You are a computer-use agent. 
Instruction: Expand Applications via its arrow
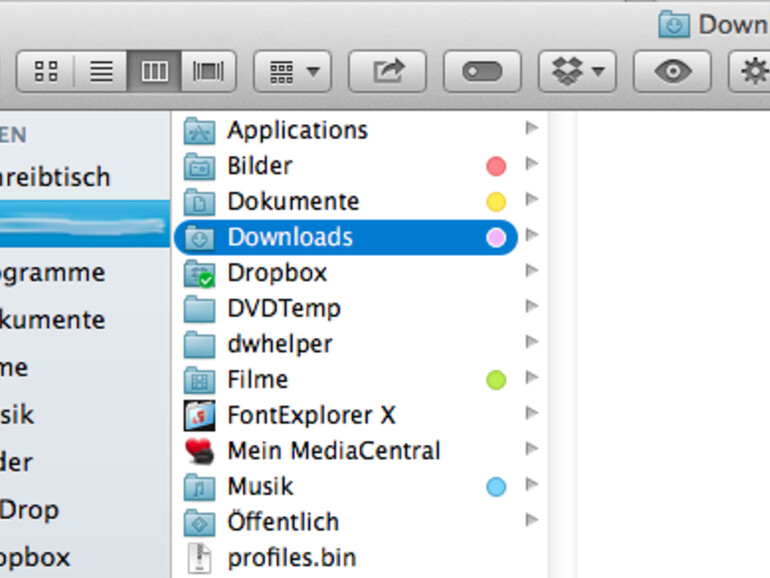(x=531, y=128)
